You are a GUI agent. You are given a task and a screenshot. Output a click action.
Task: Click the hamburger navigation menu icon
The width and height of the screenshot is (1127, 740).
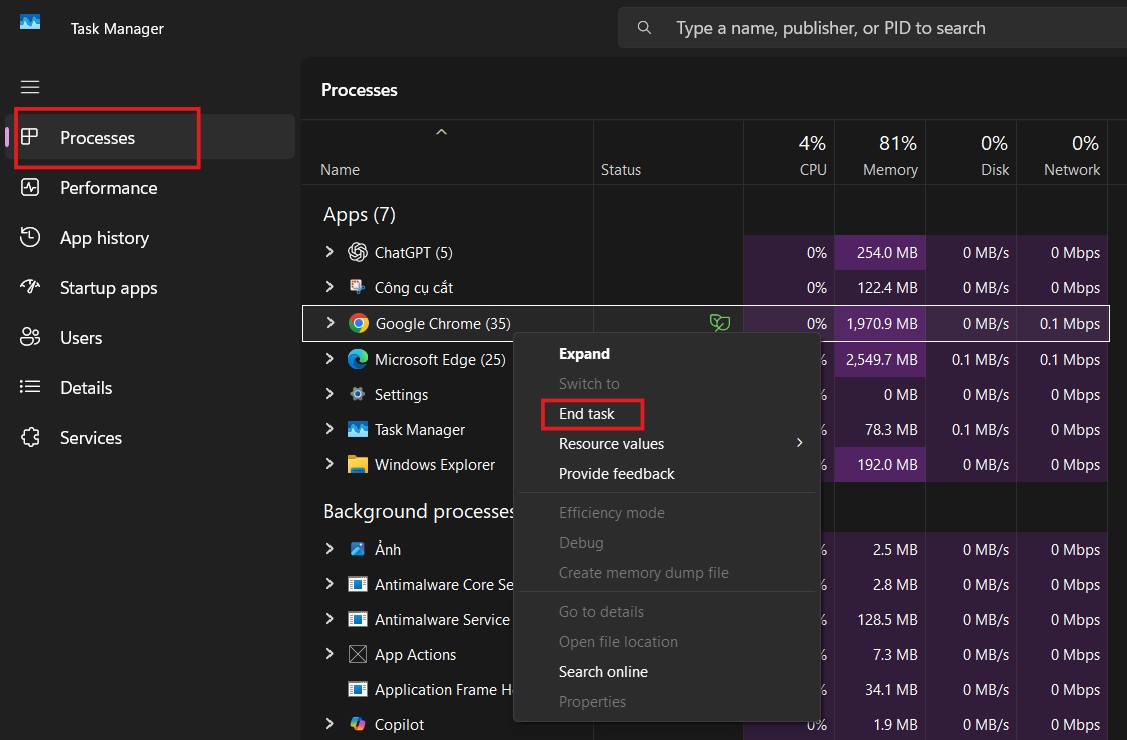30,87
